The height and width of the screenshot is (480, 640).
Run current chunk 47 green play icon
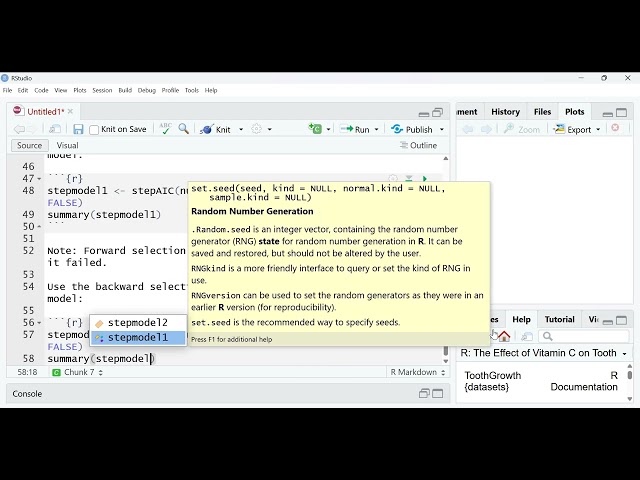click(425, 179)
